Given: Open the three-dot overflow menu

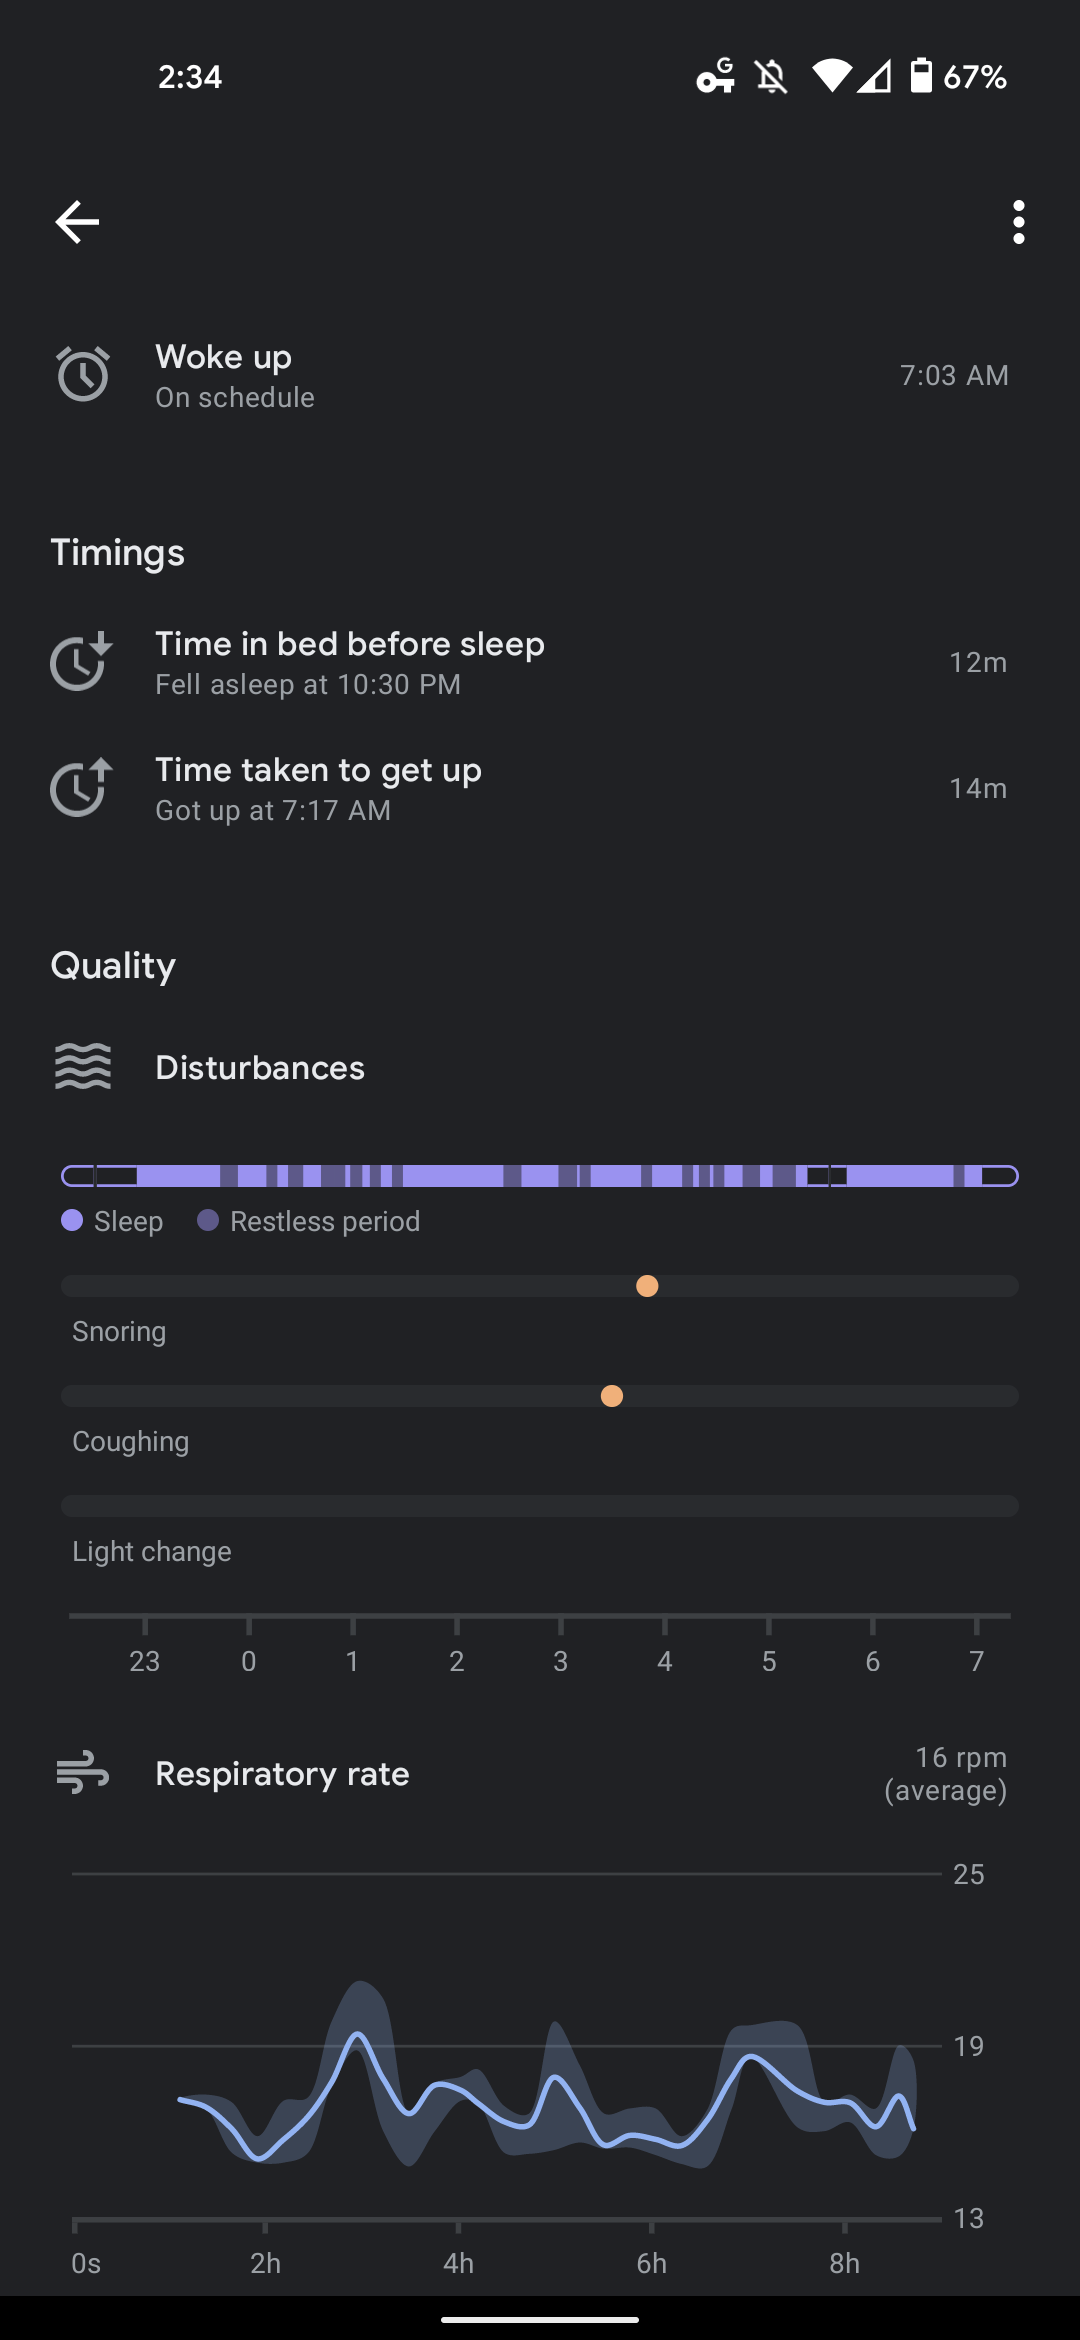Looking at the screenshot, I should click(x=1018, y=222).
